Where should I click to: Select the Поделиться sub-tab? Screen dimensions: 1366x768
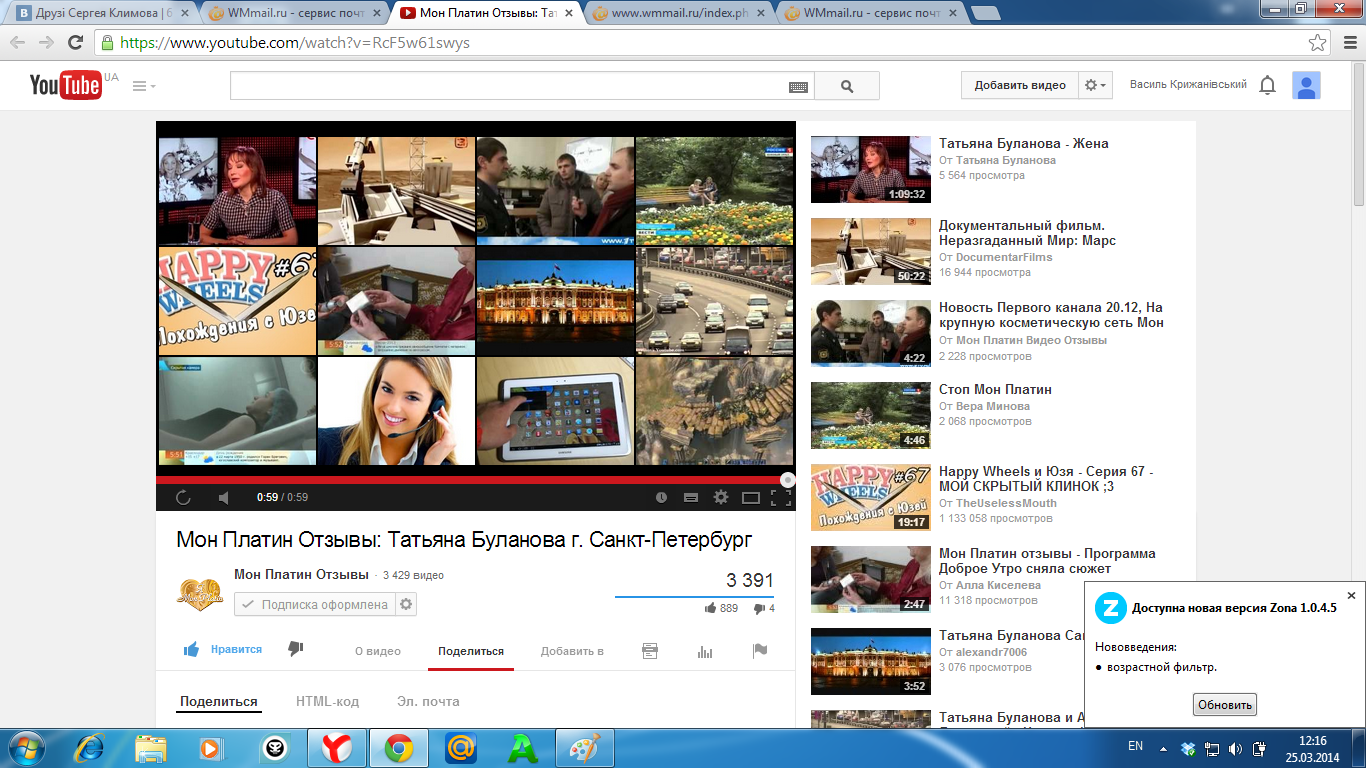[219, 702]
